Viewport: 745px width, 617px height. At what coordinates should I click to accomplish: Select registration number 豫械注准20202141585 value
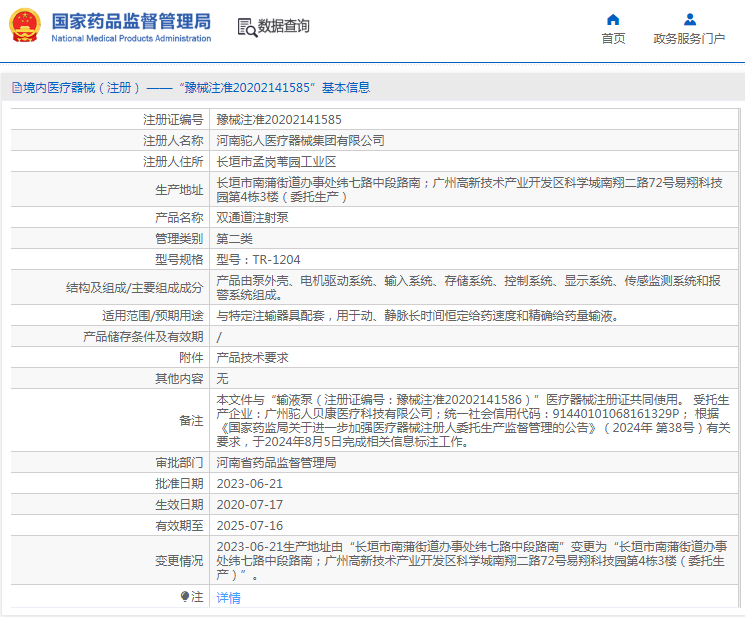tap(279, 120)
